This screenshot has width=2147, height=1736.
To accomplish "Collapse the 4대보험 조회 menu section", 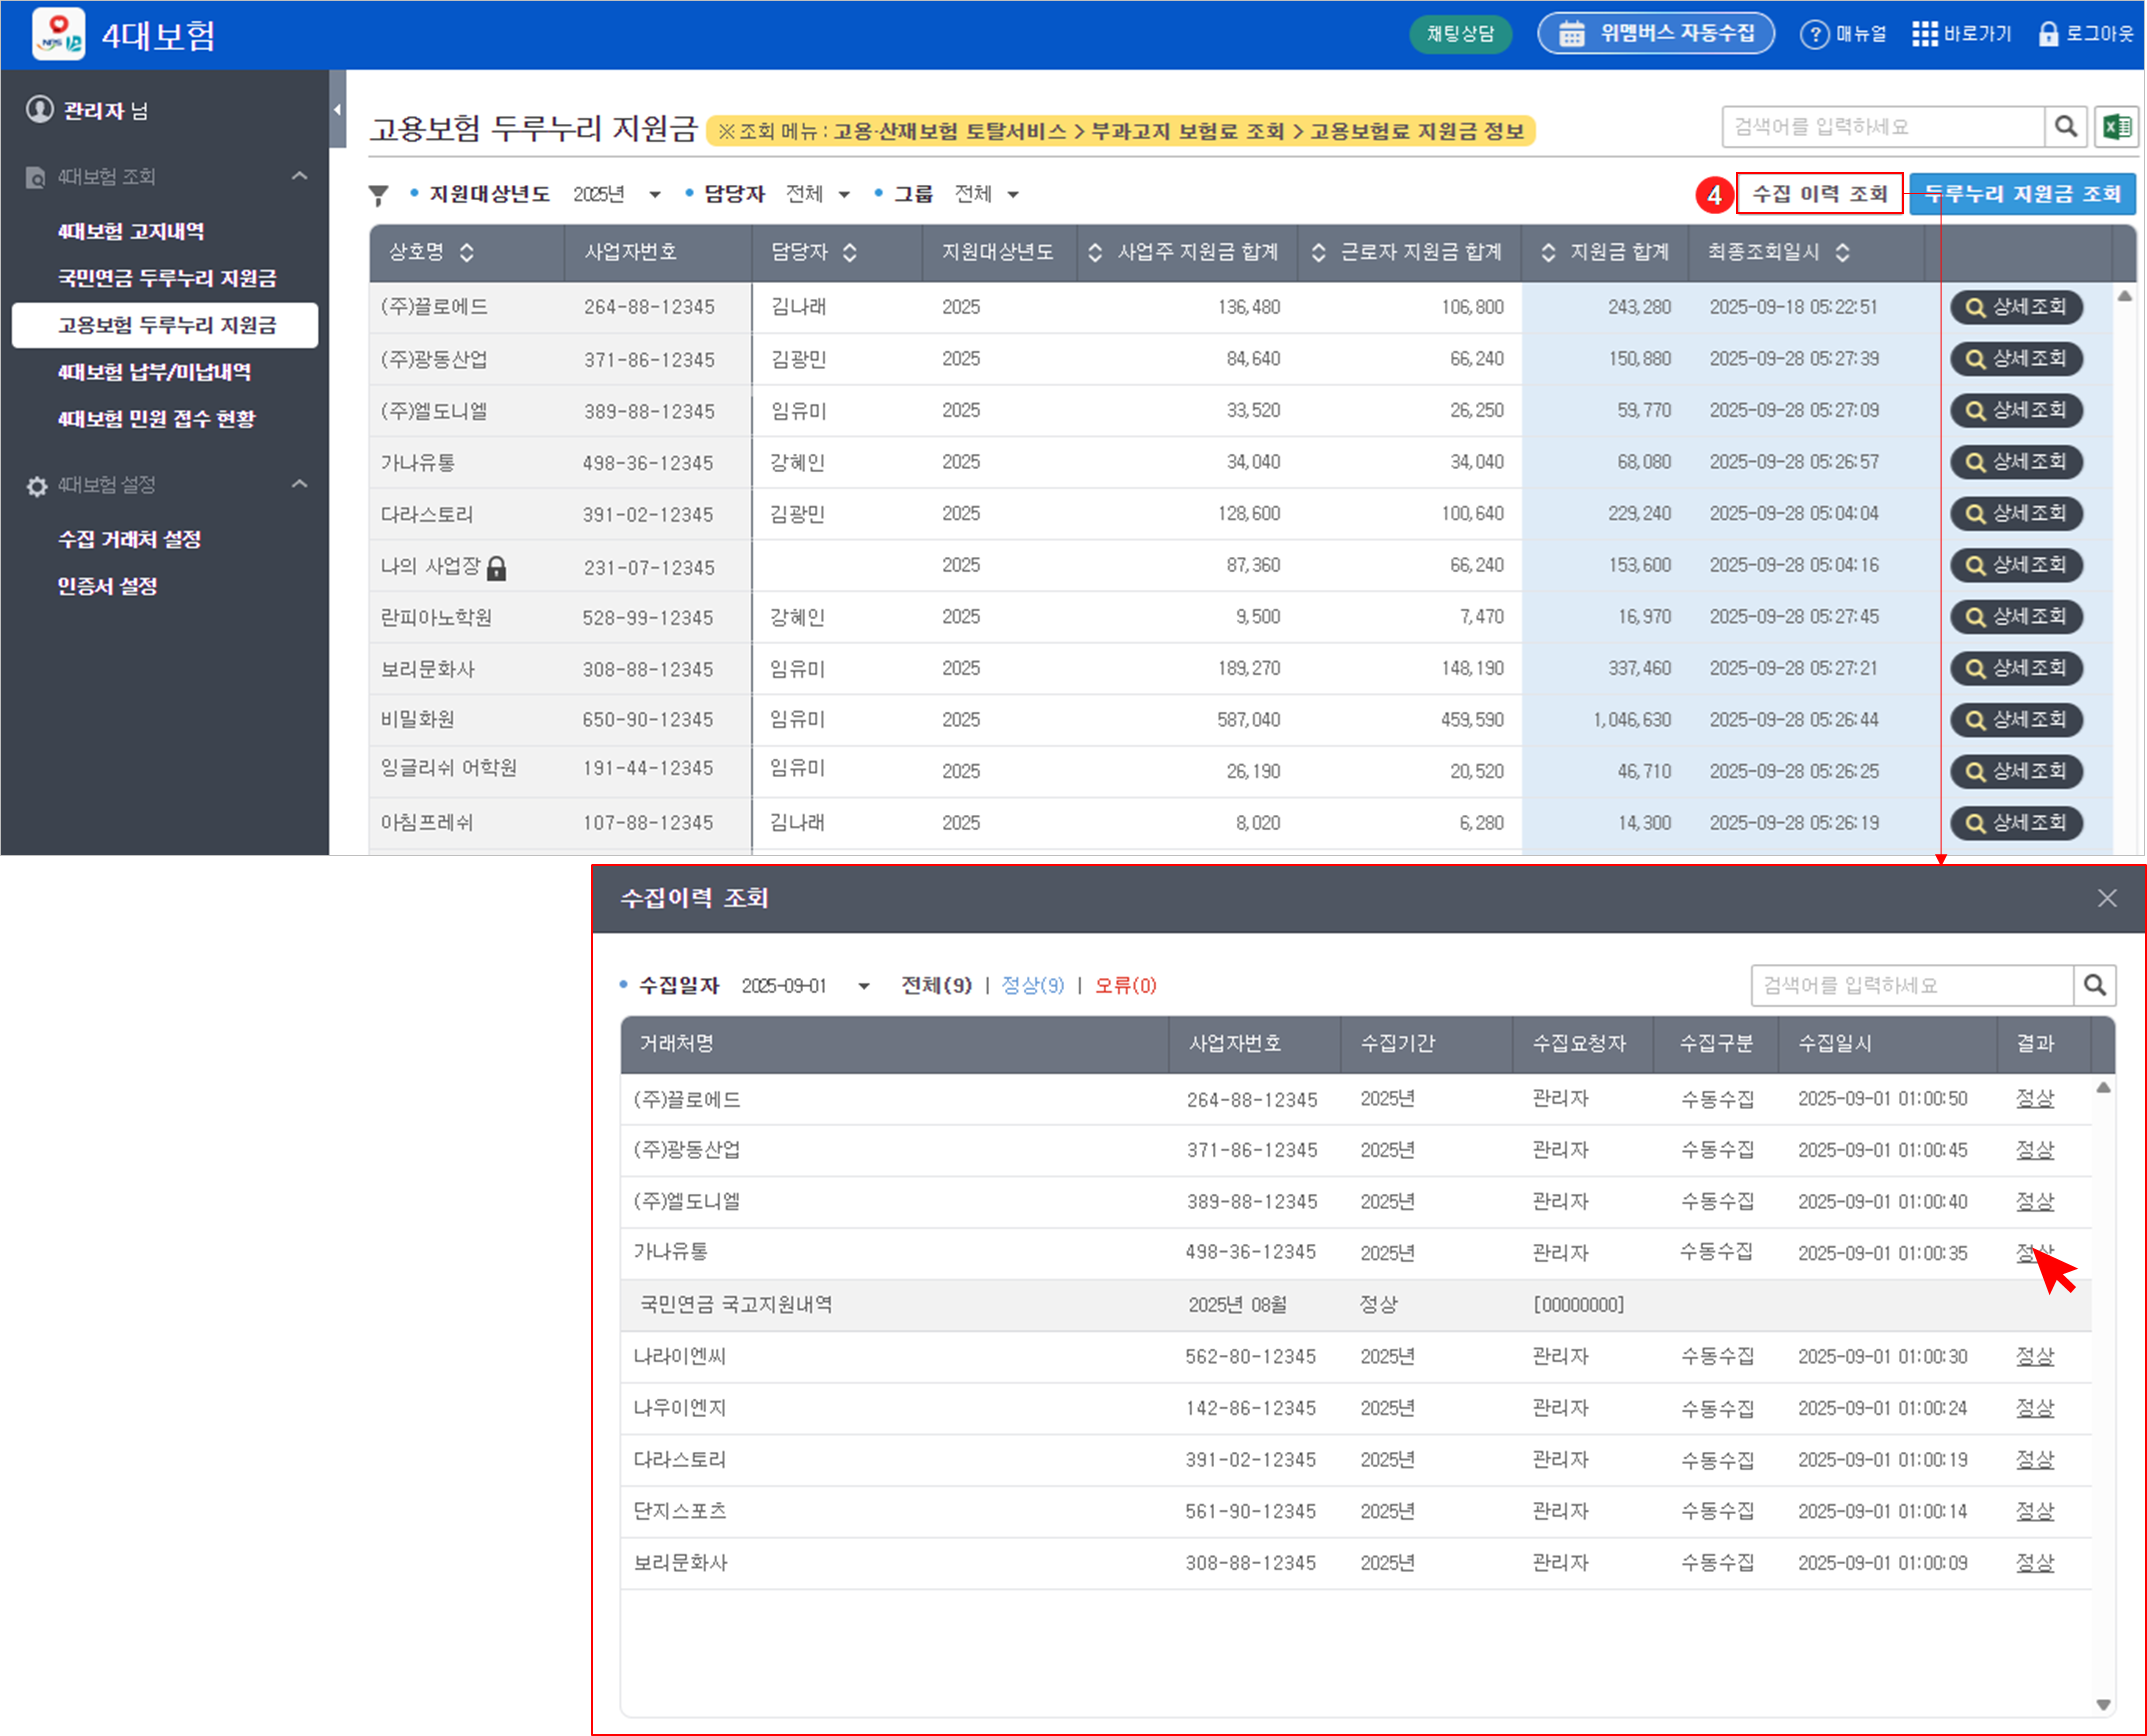I will point(299,176).
